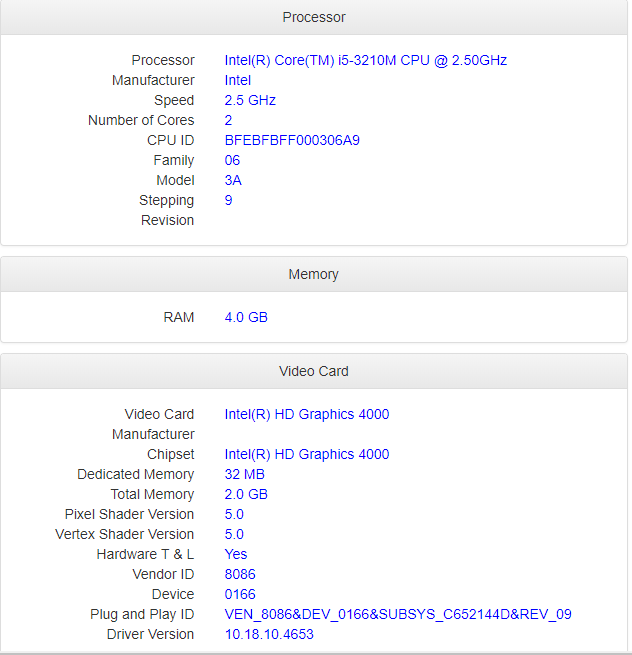
Task: Click the 'Model' label in Processor section
Action: [175, 180]
